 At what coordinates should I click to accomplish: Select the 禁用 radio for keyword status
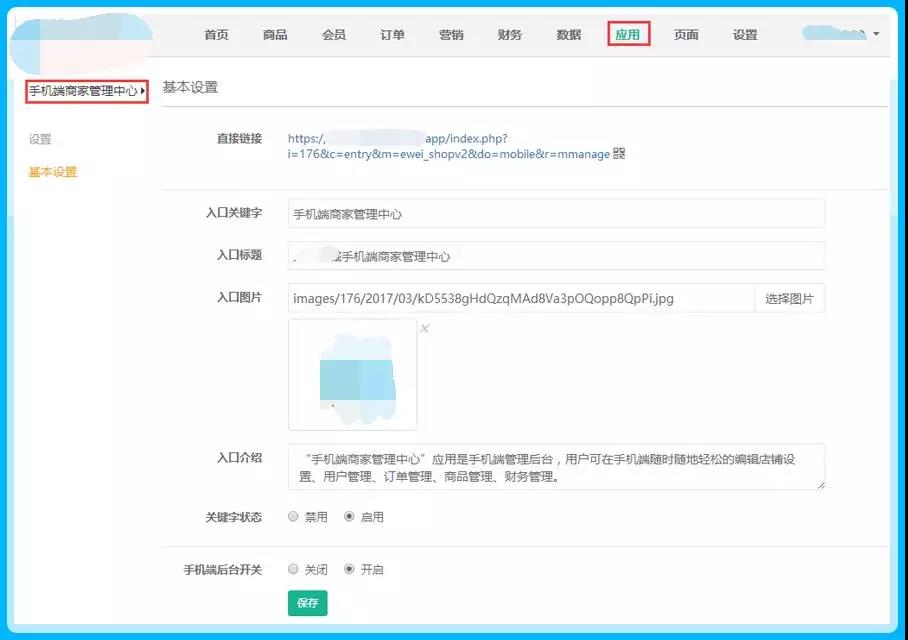pyautogui.click(x=293, y=517)
